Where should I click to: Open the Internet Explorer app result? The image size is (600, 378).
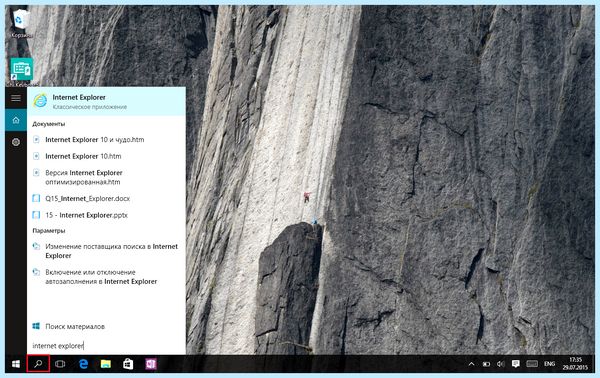coord(106,101)
